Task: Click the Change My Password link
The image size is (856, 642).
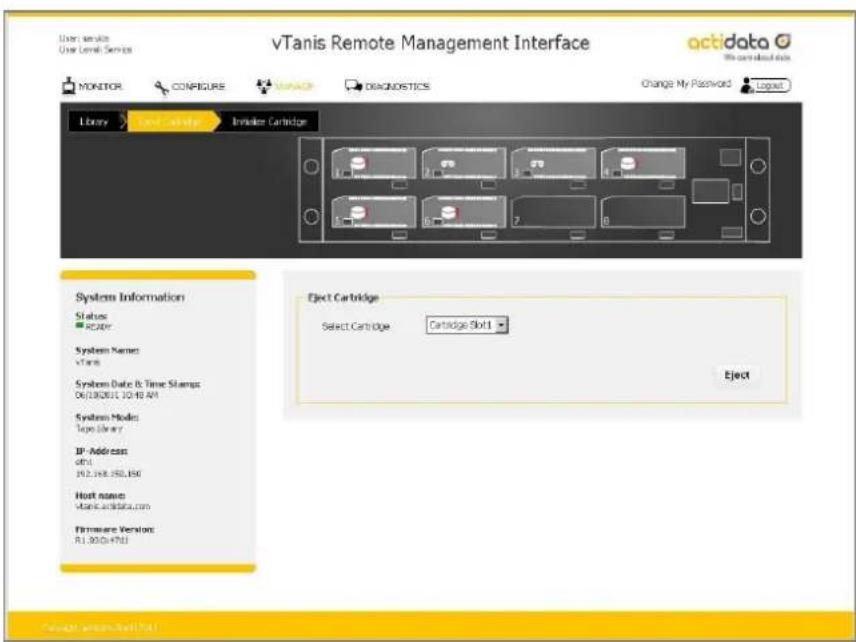Action: point(686,84)
